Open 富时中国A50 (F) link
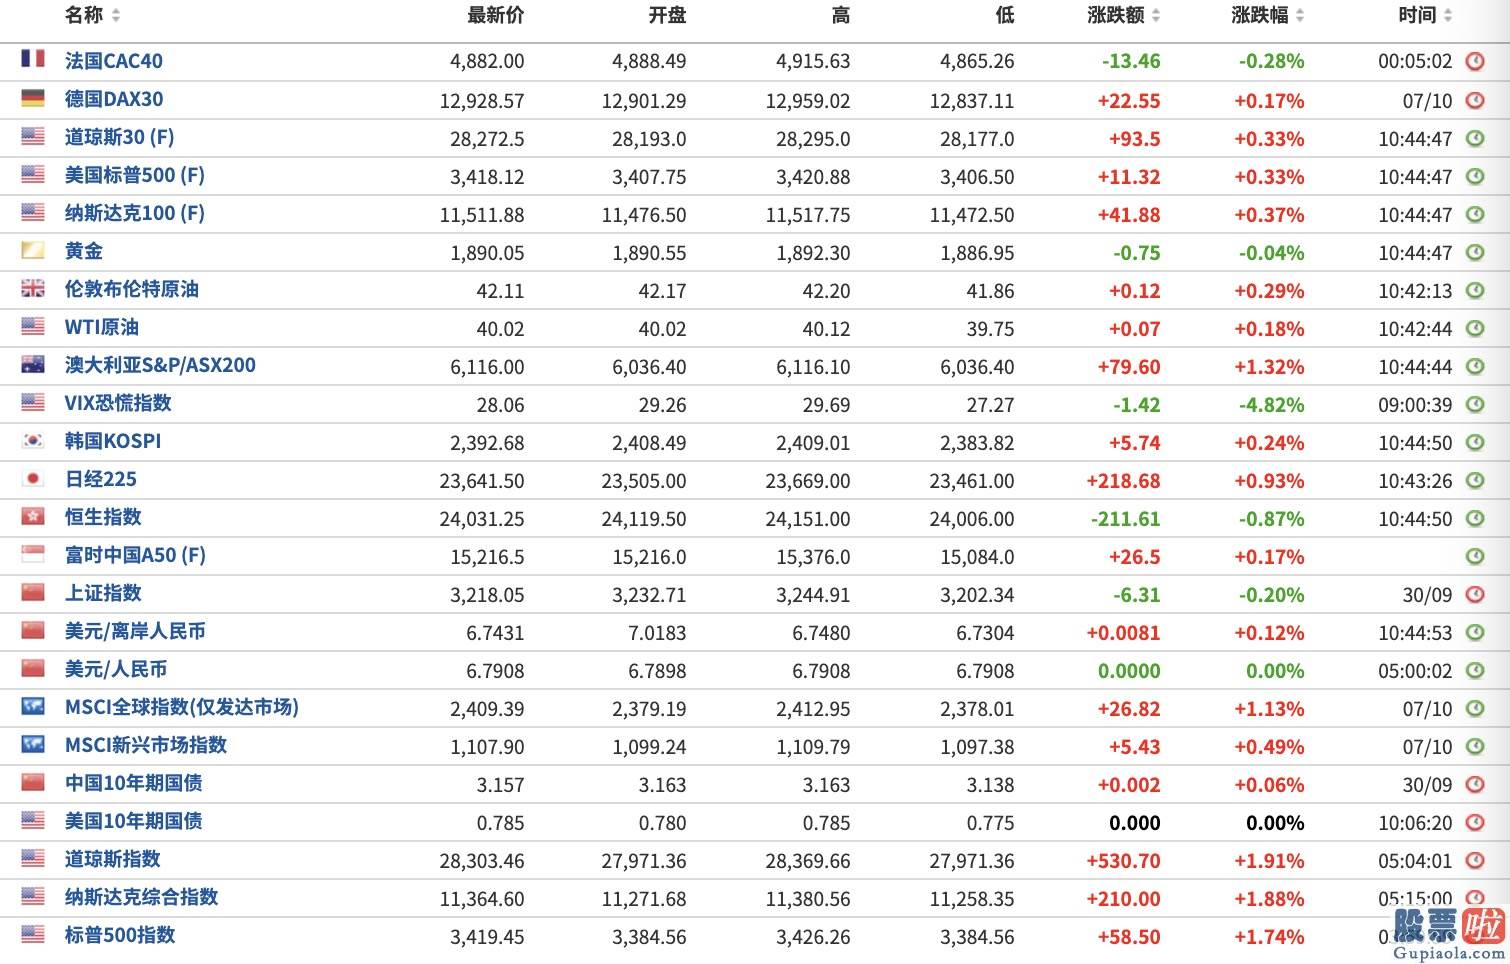1510x964 pixels. pos(135,555)
